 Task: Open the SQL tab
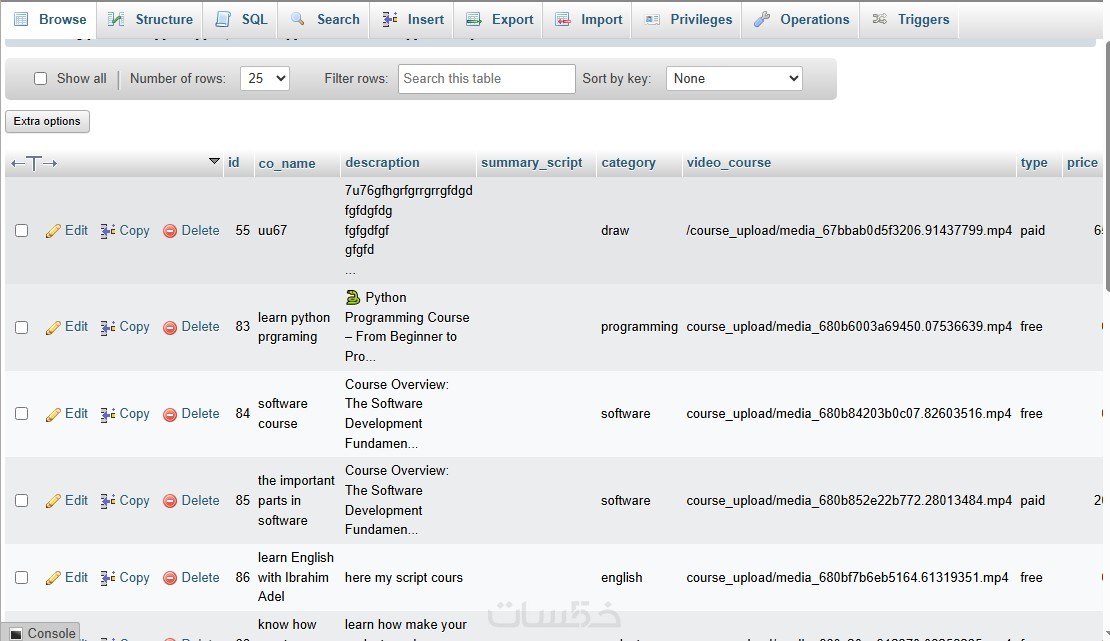coord(241,19)
